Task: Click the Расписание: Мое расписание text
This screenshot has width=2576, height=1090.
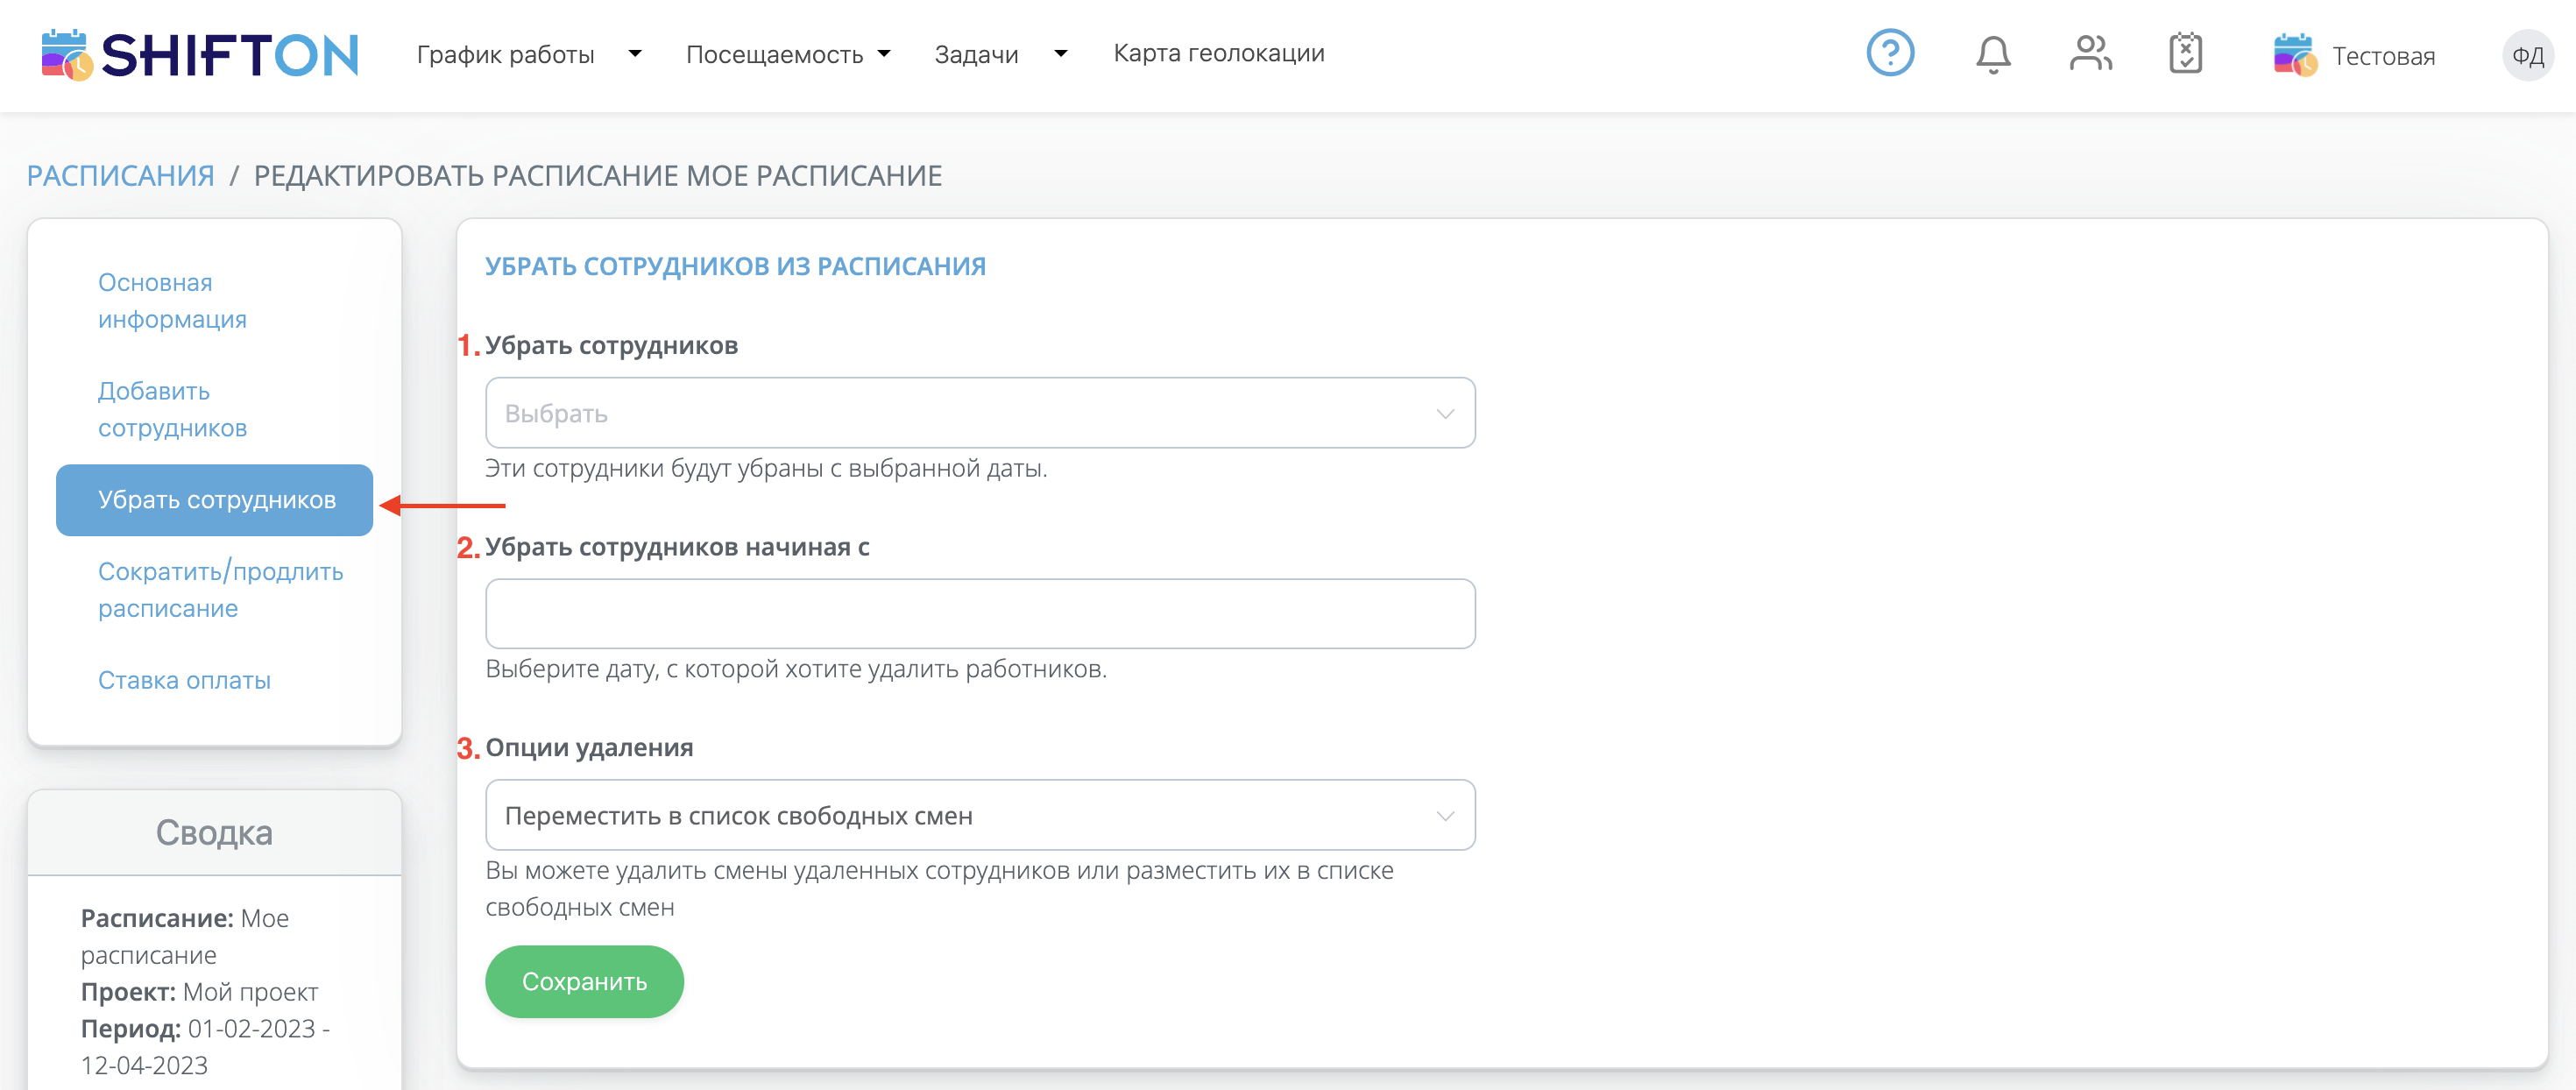Action: (185, 936)
